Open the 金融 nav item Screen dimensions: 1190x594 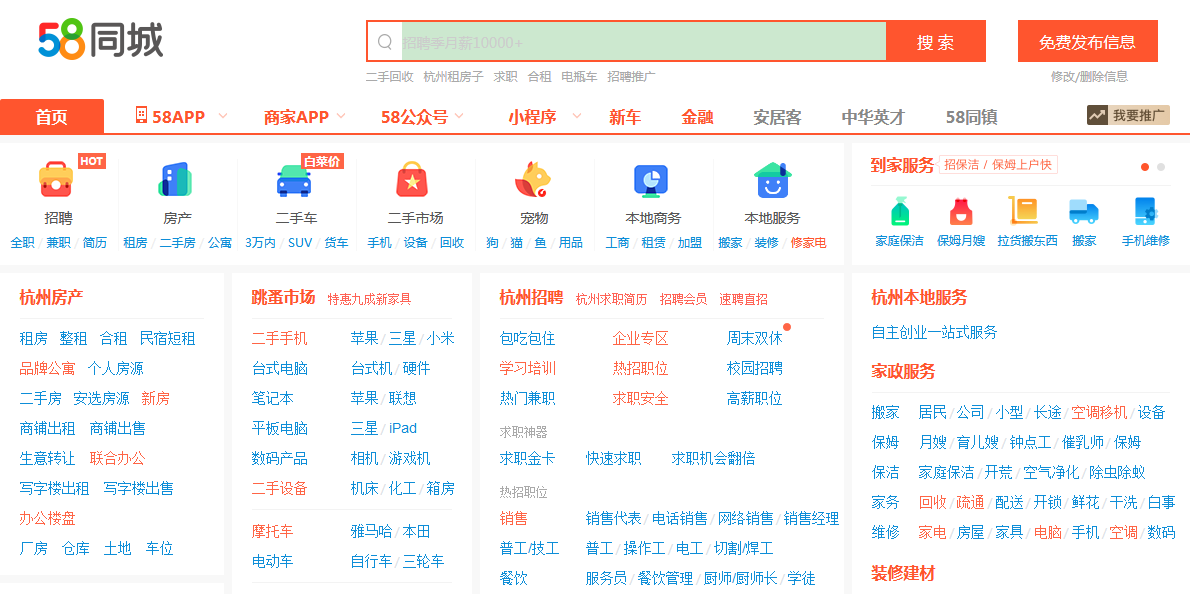(x=697, y=118)
